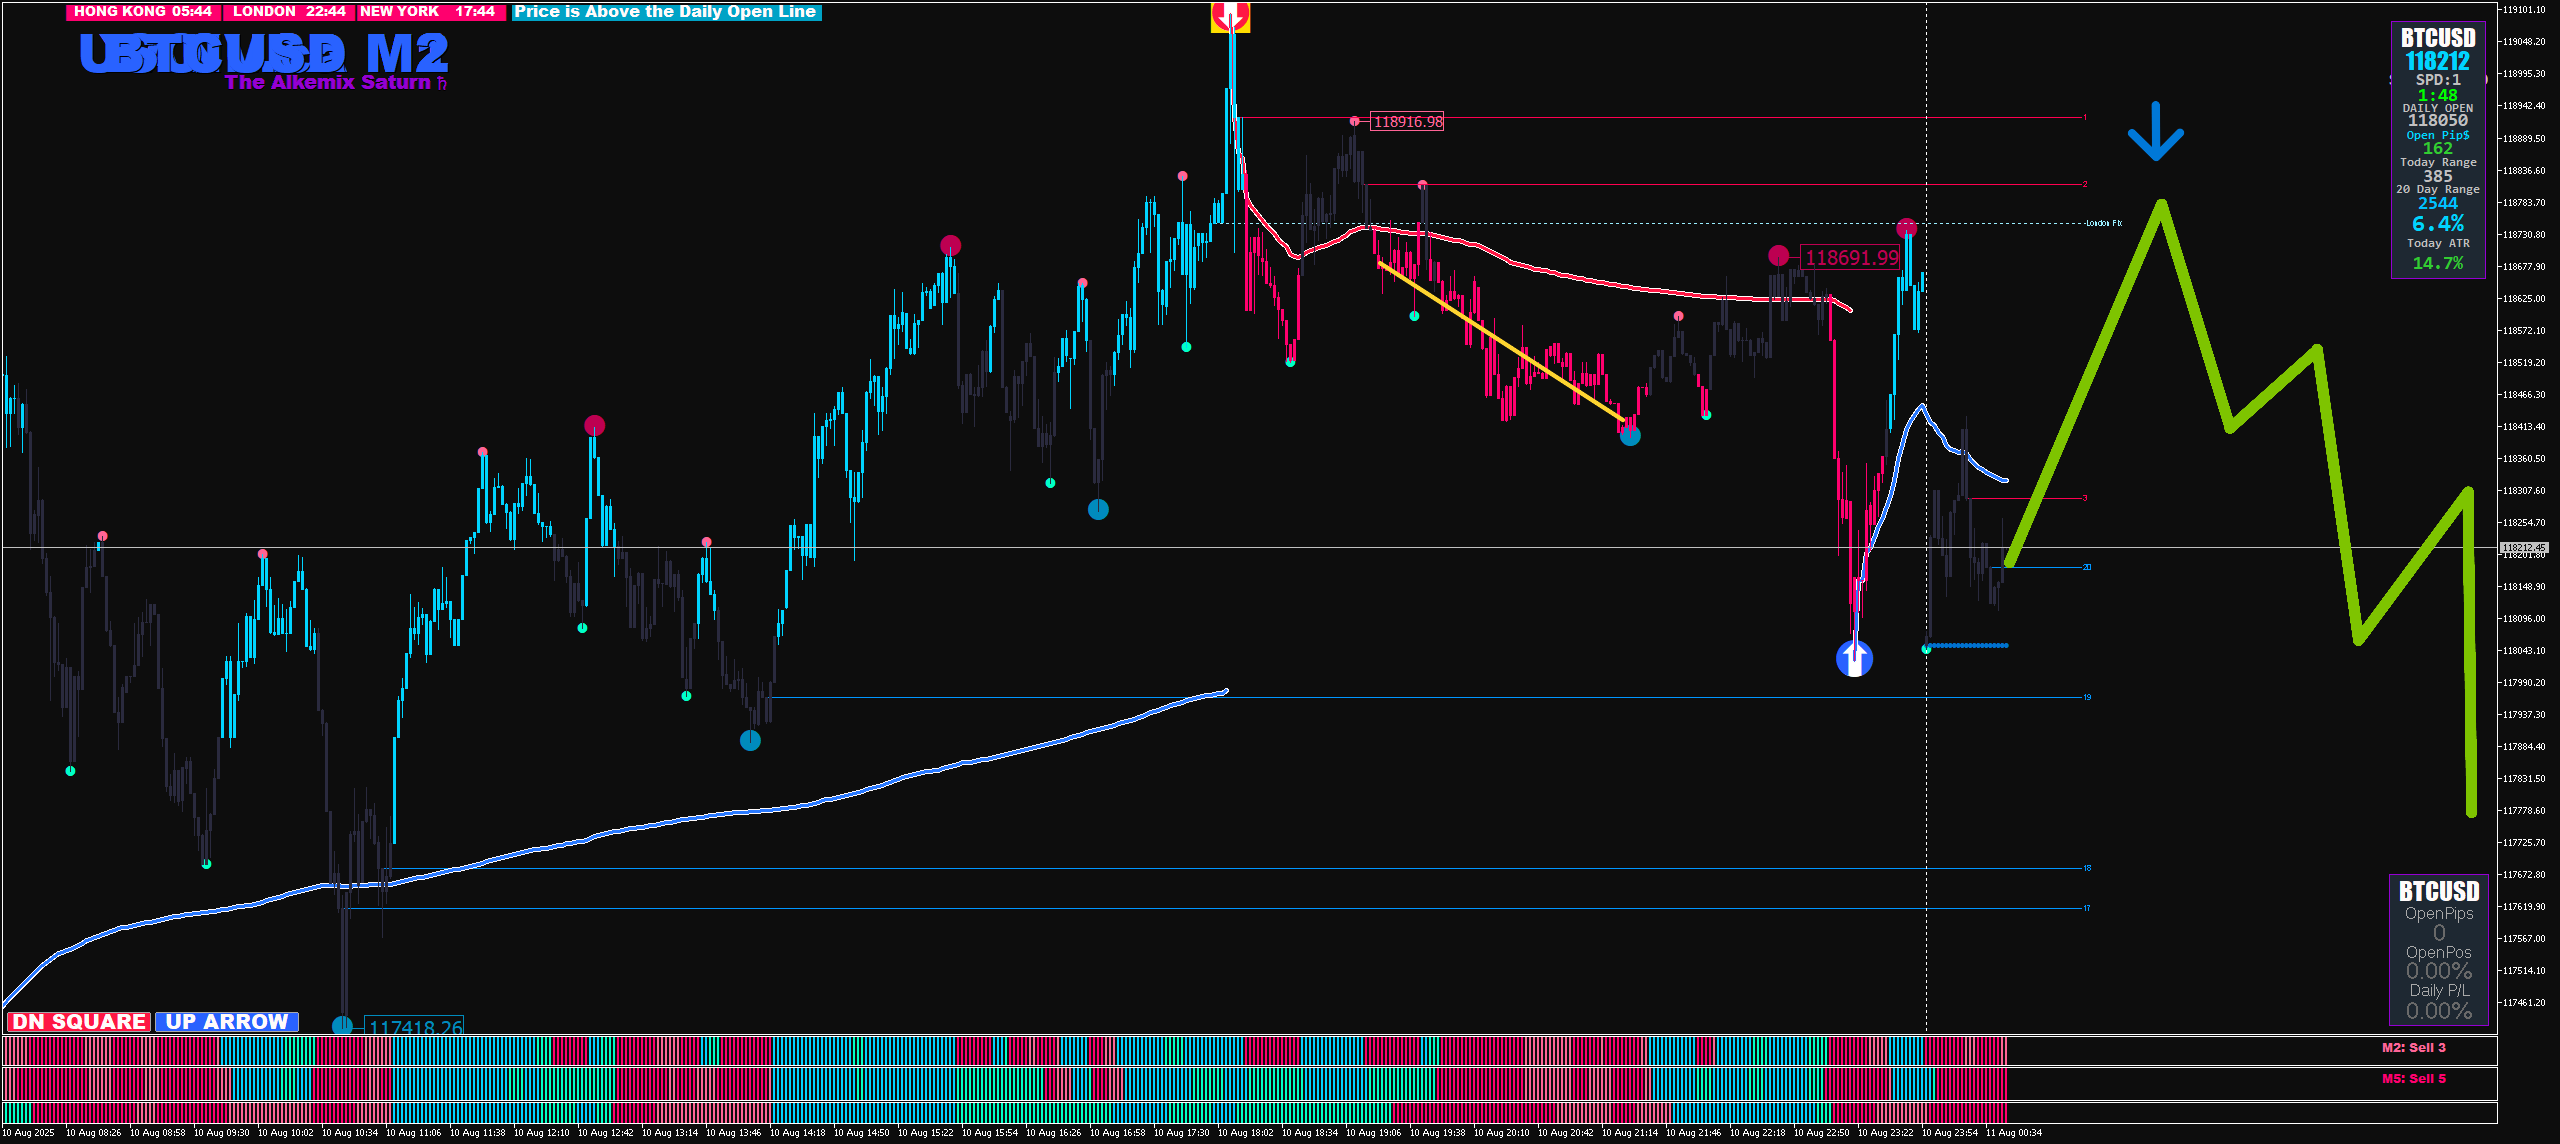2560x1144 pixels.
Task: Click the crimson dot beside 118691.99 label
Action: tap(1778, 256)
